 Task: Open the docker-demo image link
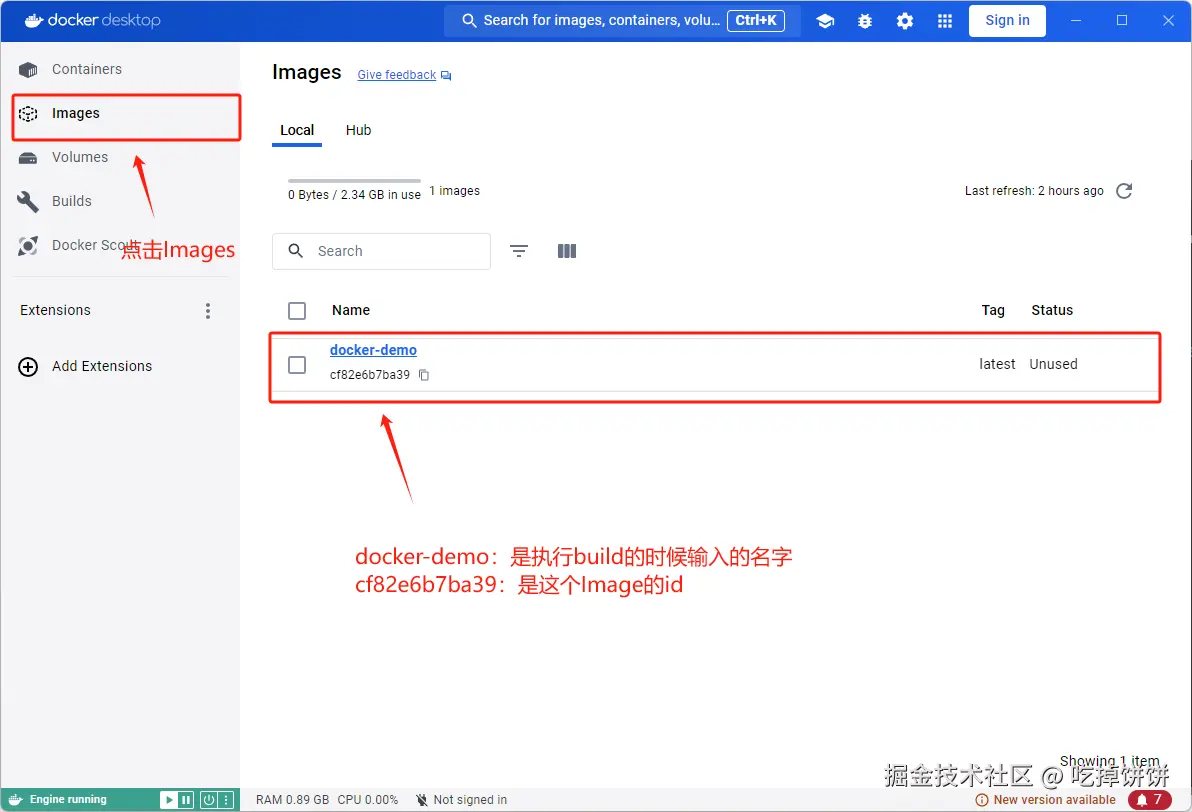[x=373, y=350]
